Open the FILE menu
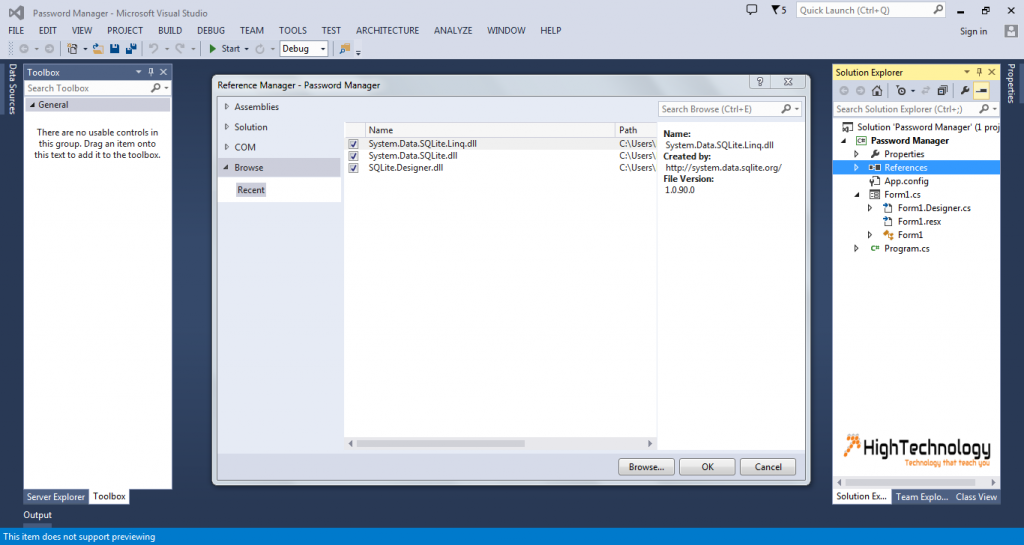The height and width of the screenshot is (545, 1024). pyautogui.click(x=16, y=31)
